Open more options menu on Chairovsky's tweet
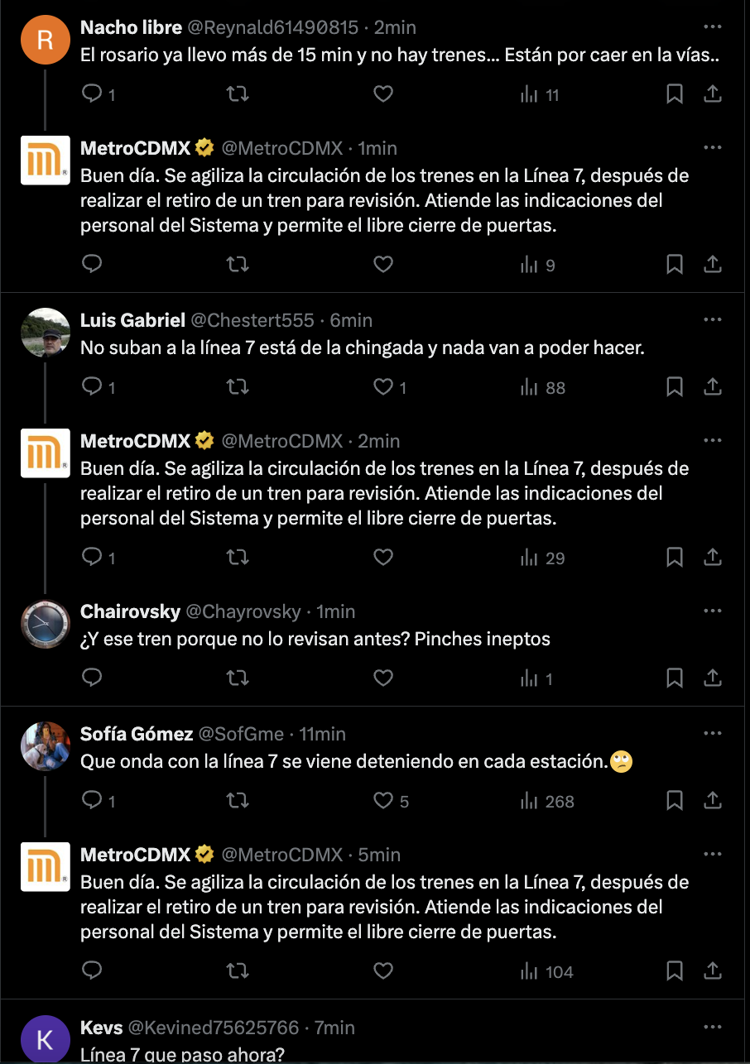 713,611
